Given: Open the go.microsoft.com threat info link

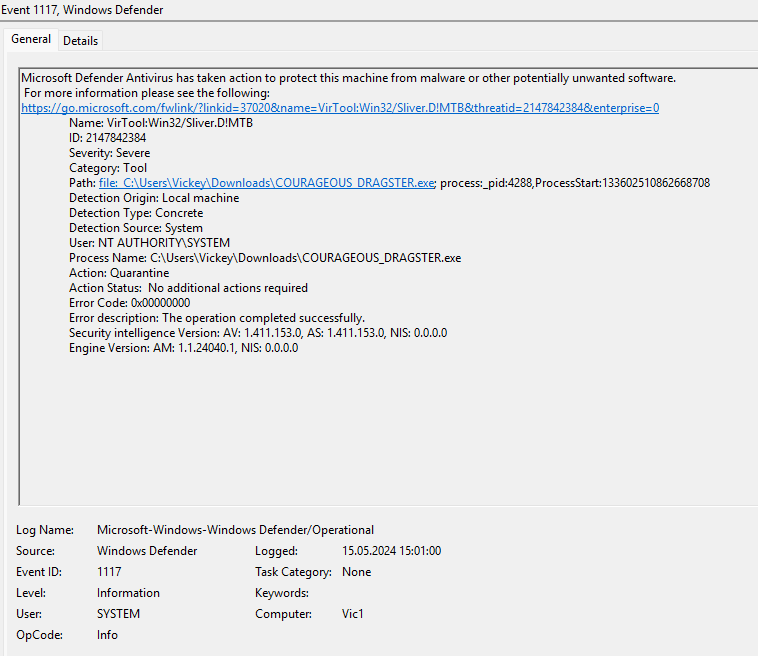Looking at the screenshot, I should pyautogui.click(x=339, y=108).
